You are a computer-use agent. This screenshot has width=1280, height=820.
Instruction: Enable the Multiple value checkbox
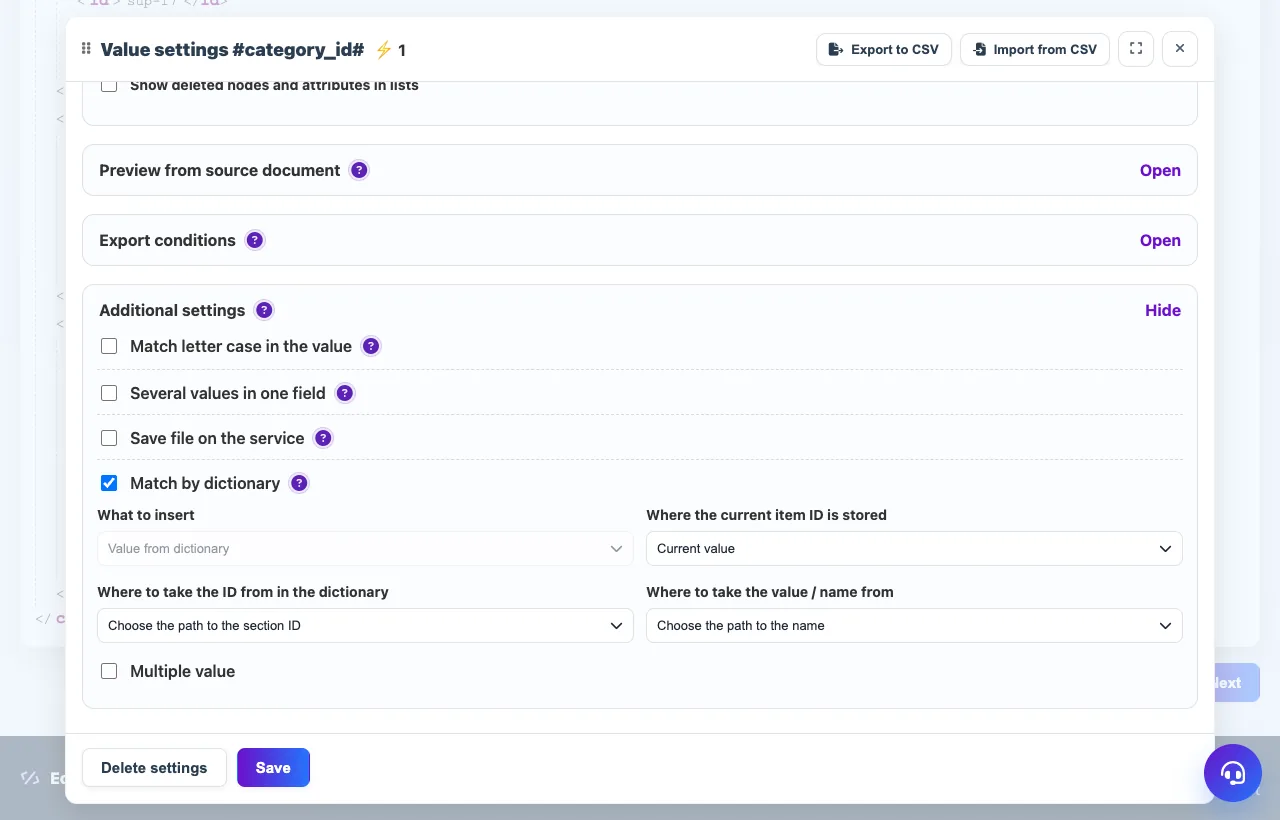(109, 671)
